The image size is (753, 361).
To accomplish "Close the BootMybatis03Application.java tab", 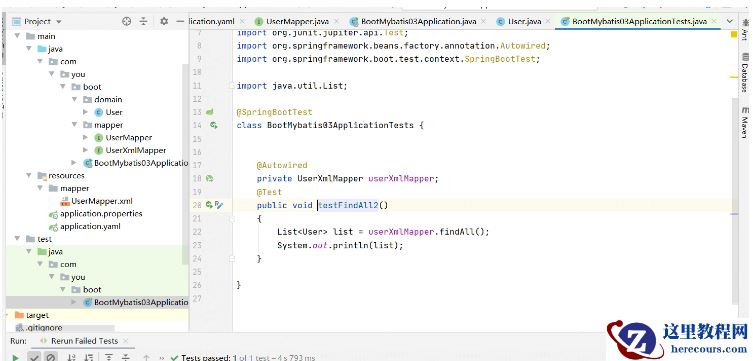I will 483,22.
